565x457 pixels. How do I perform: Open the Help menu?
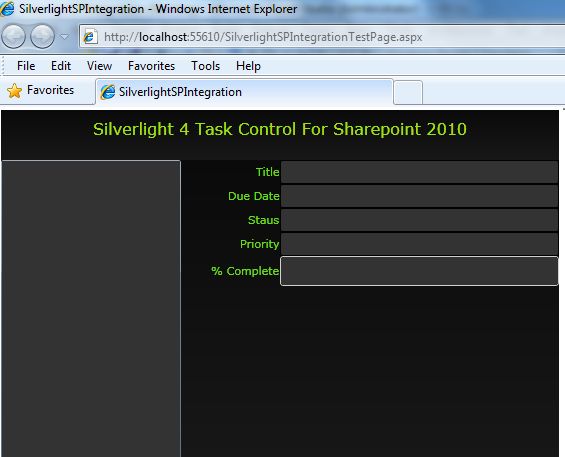[248, 66]
